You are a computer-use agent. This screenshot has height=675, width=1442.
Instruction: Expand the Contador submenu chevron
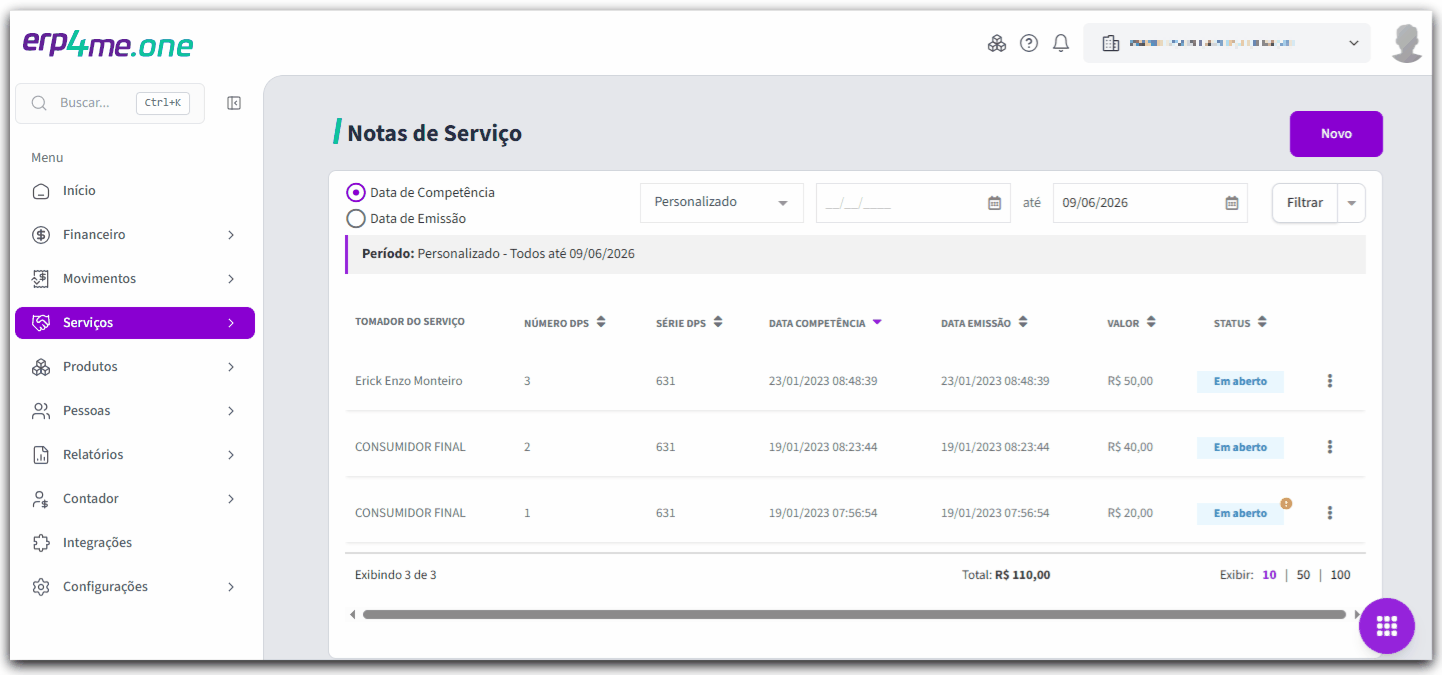231,499
